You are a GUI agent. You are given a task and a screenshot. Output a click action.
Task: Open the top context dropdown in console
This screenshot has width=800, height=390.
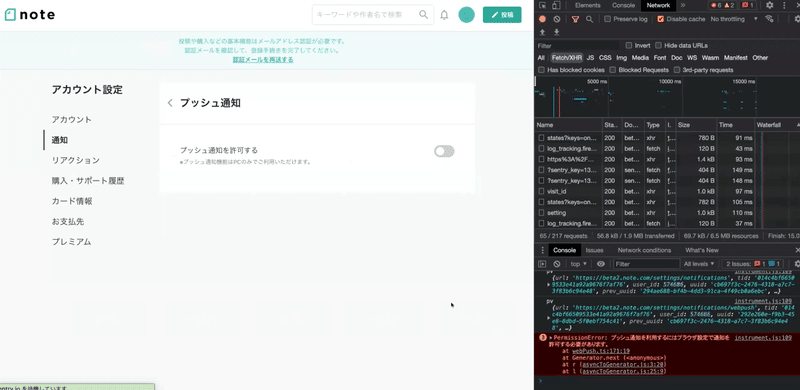point(578,264)
